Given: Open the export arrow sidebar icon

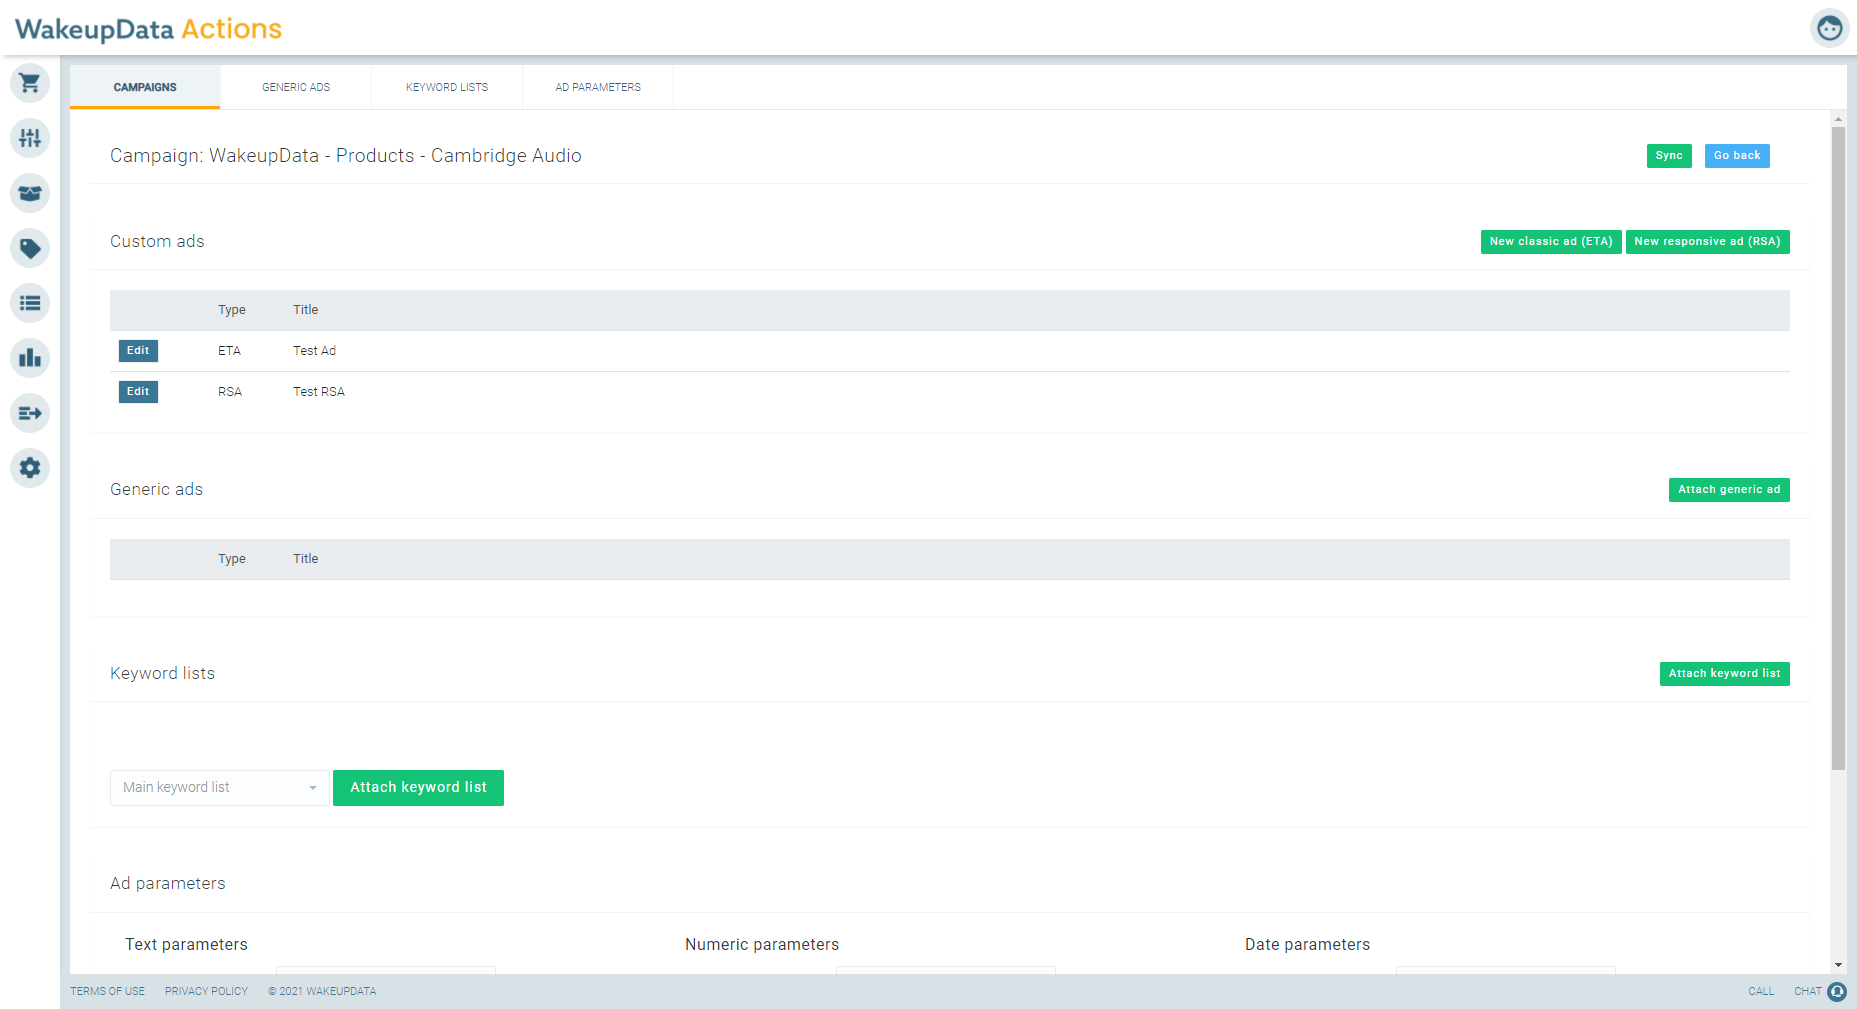Looking at the screenshot, I should click(x=30, y=413).
